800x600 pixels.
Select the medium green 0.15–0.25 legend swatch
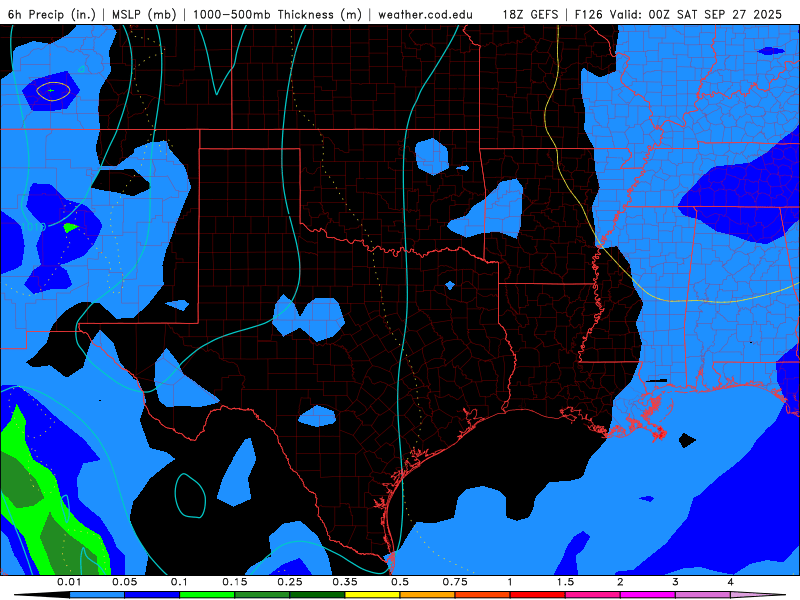(262, 595)
